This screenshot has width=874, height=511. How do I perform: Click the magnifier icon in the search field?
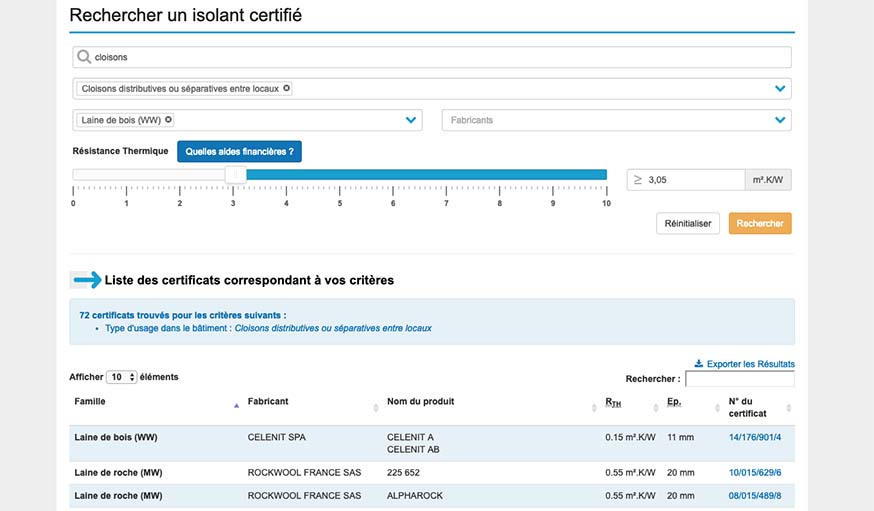tap(84, 56)
